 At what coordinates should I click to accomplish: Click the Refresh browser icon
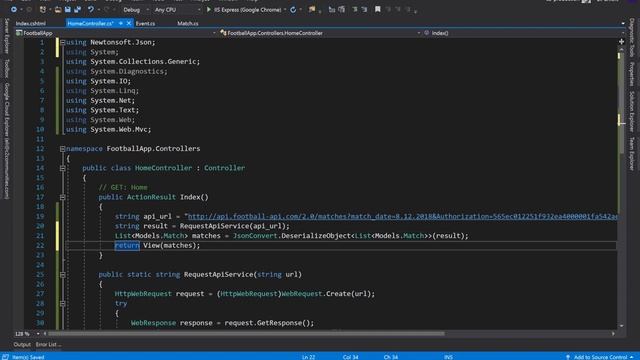click(293, 9)
